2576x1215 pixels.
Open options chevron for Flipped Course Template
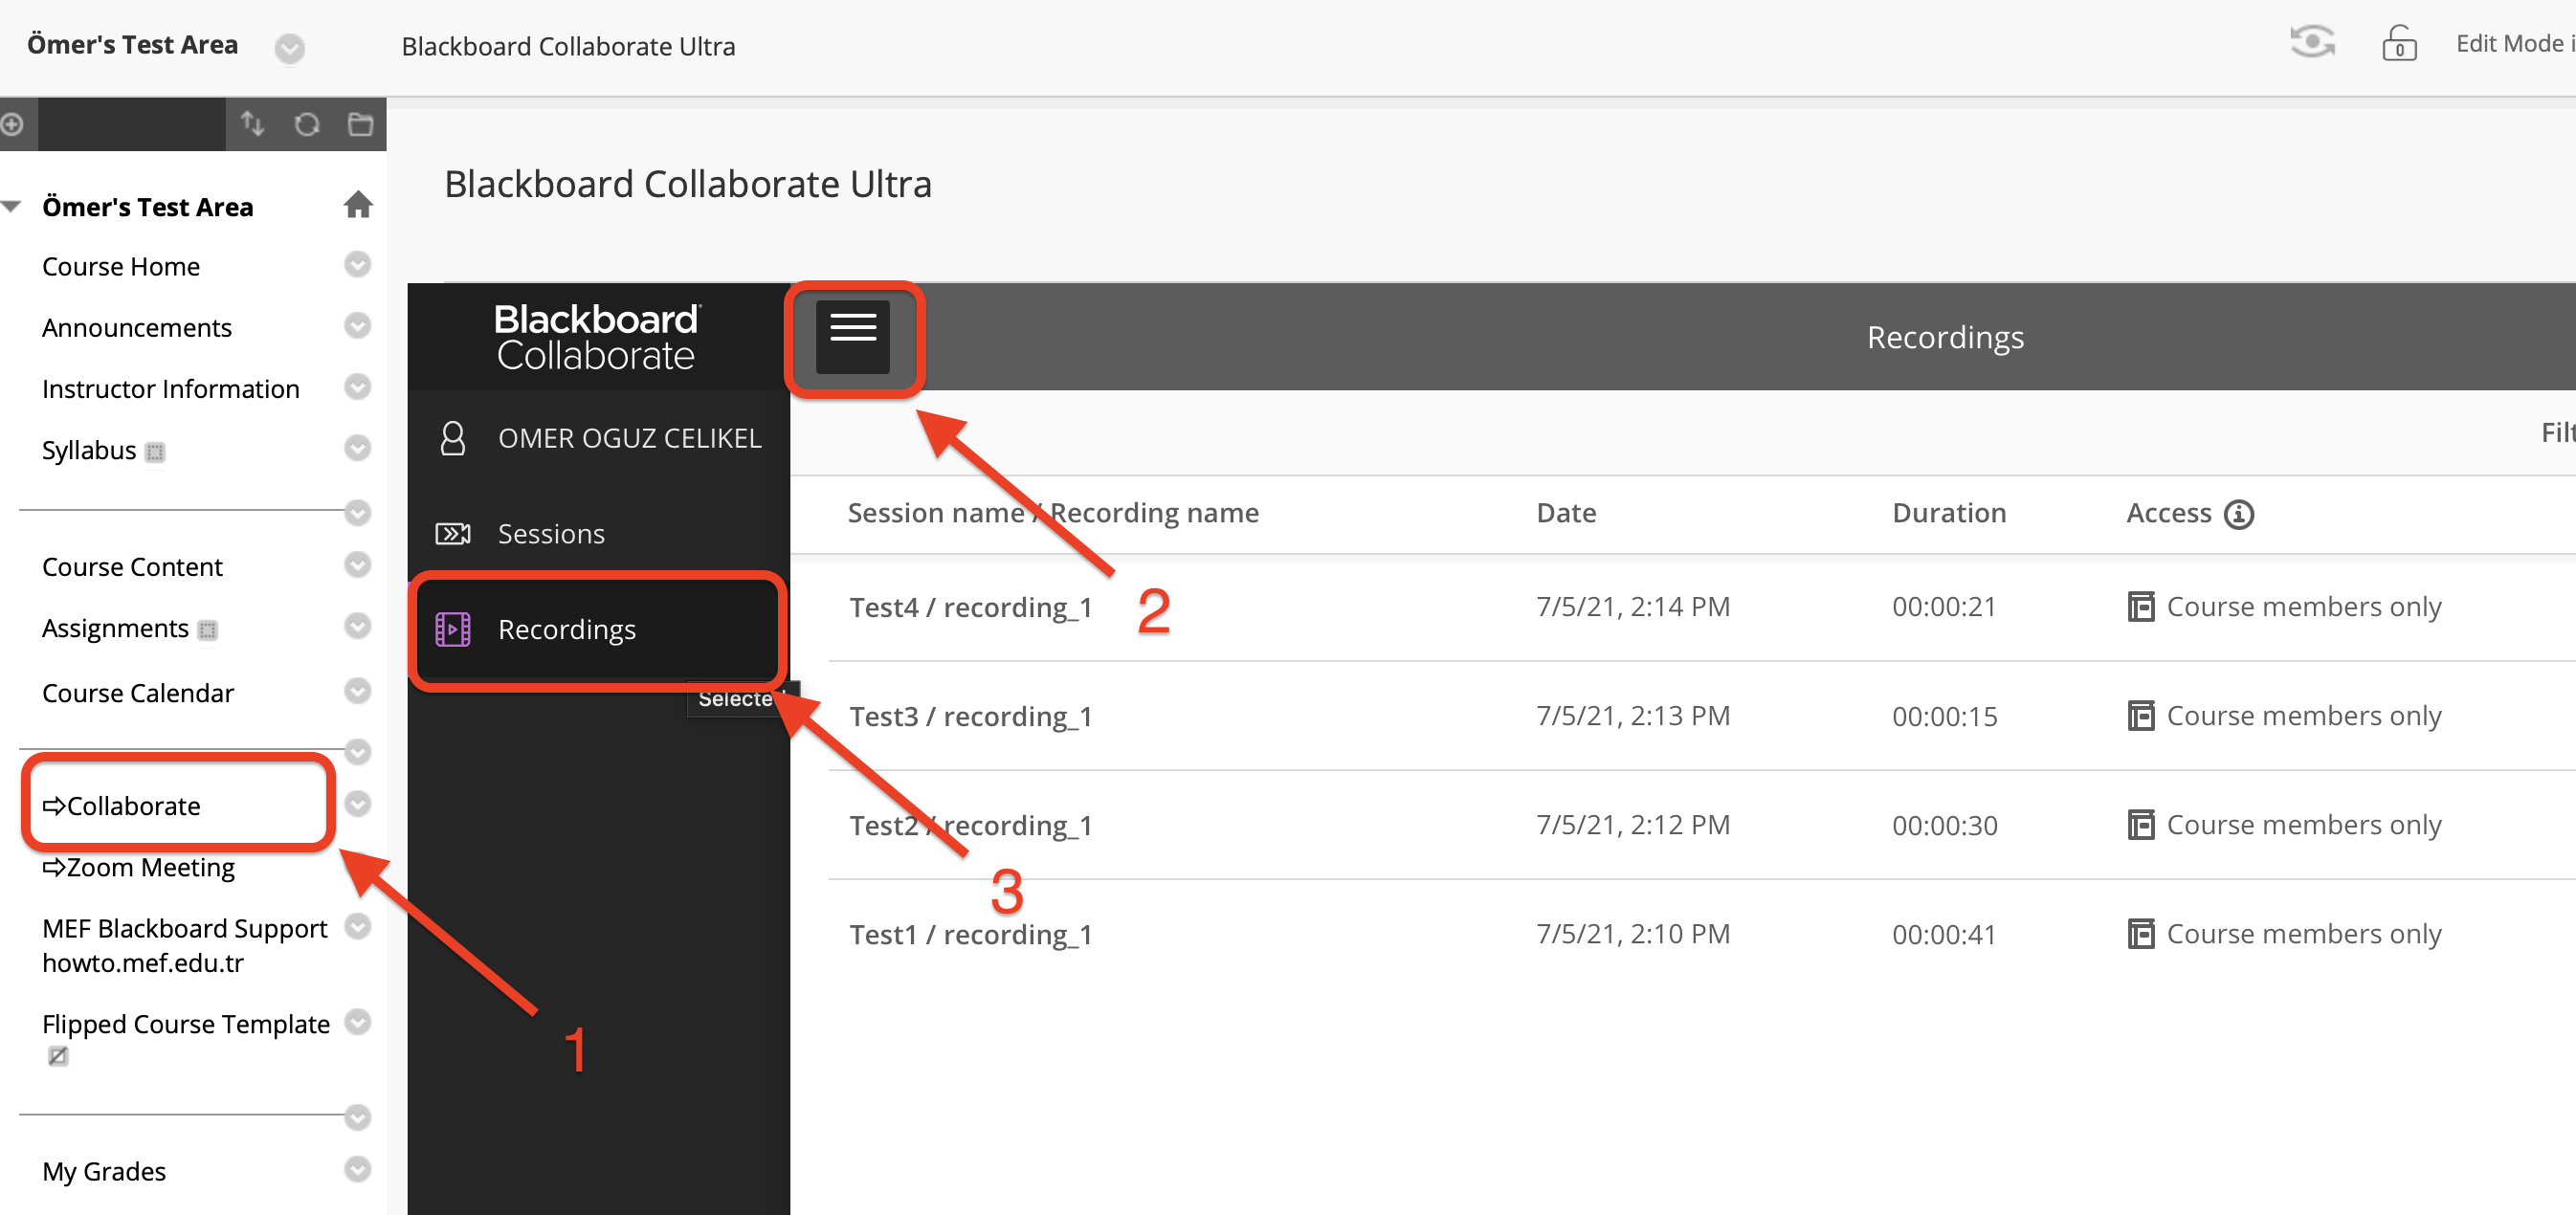(x=357, y=1022)
